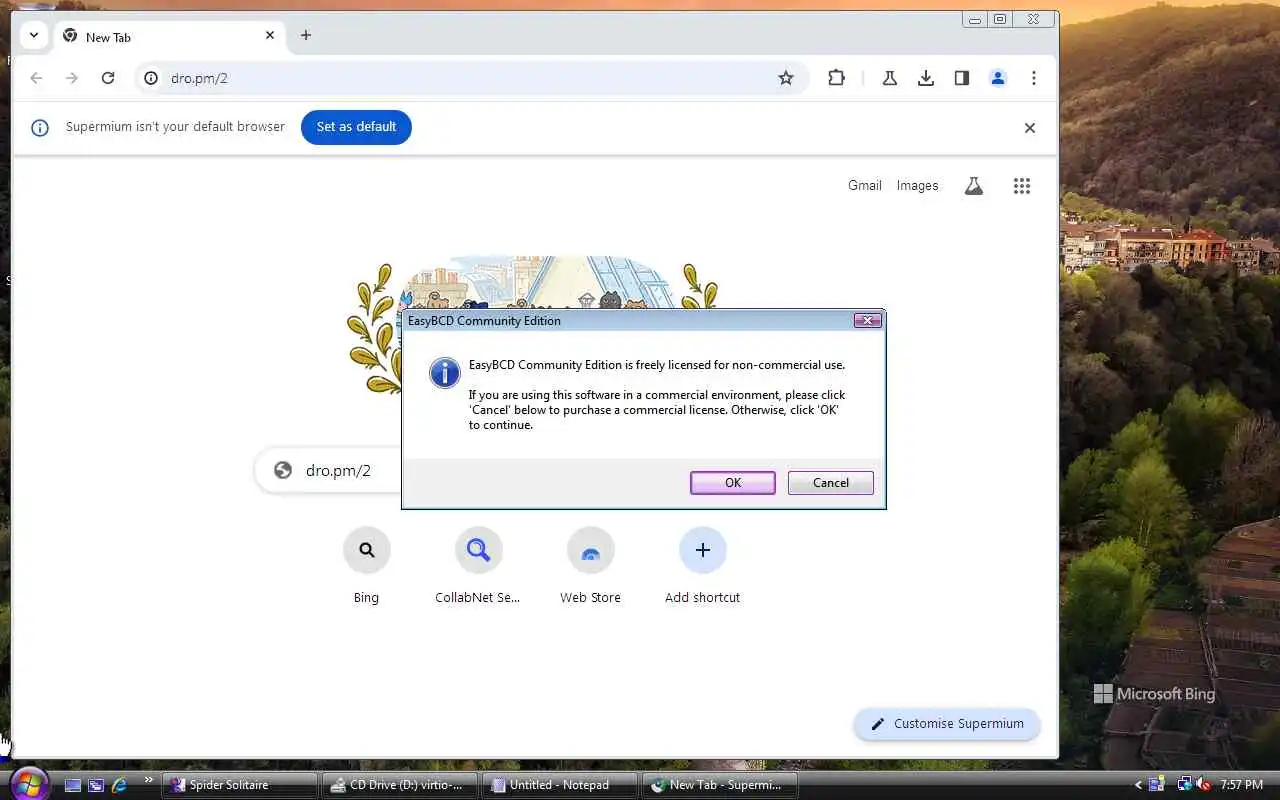Screen dimensions: 1280x800
Task: Go back with the back arrow
Action: (x=36, y=78)
